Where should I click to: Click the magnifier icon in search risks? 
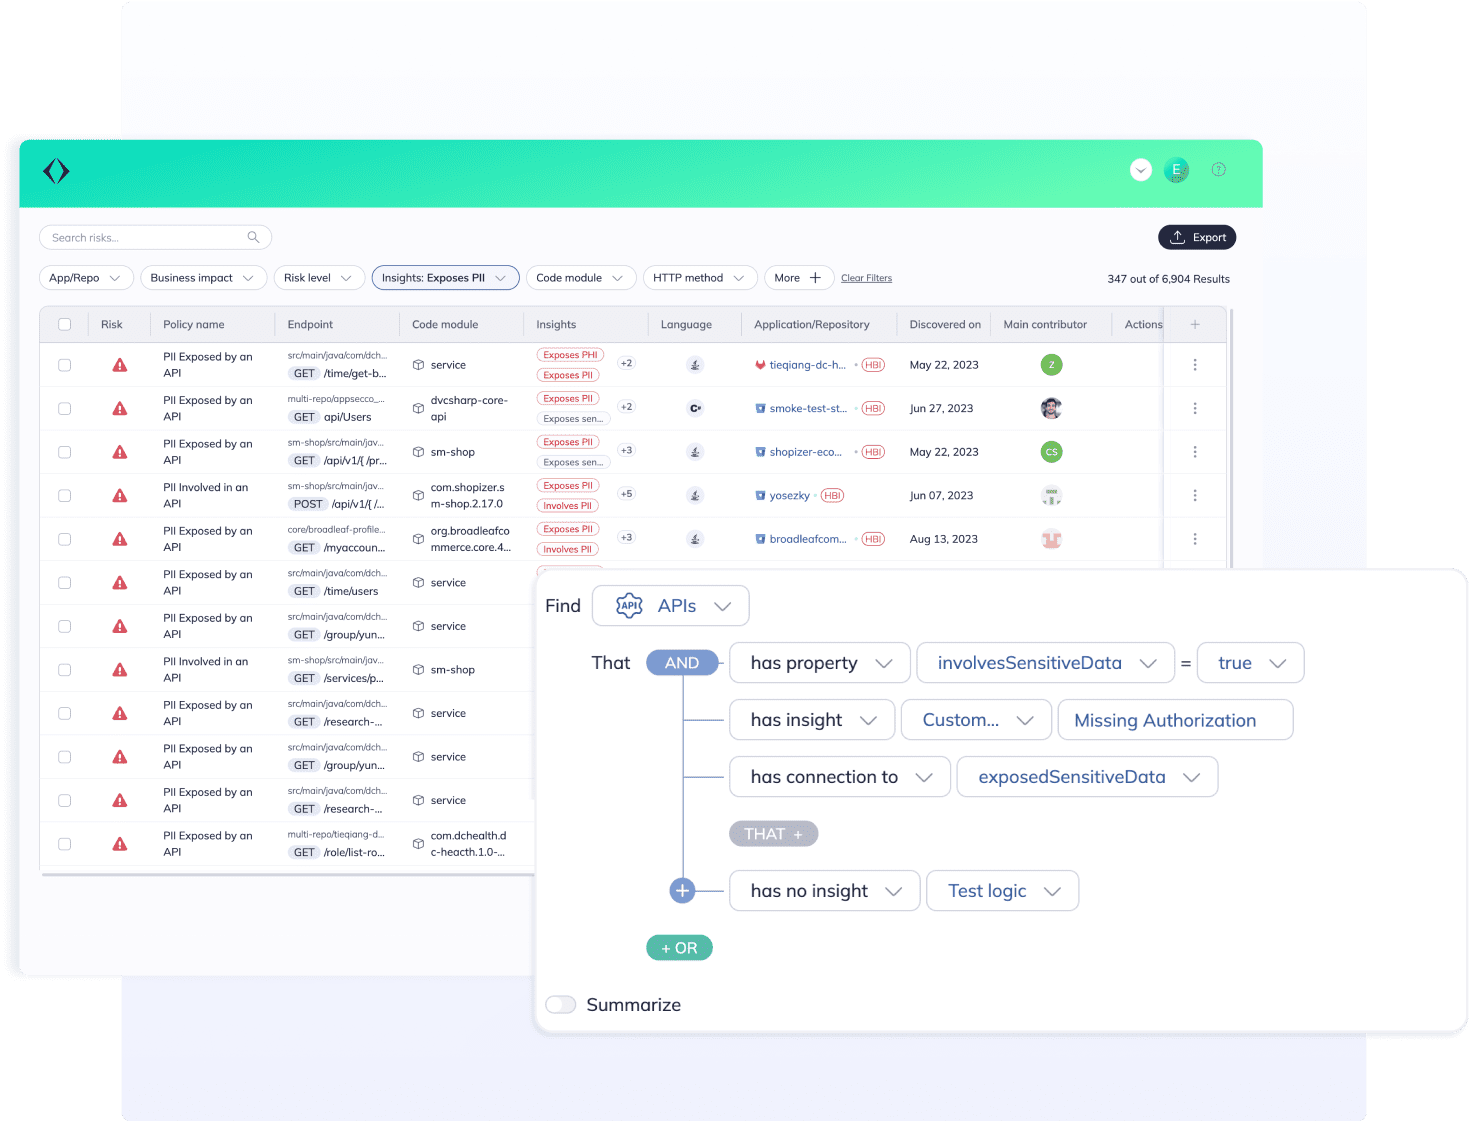pyautogui.click(x=253, y=237)
